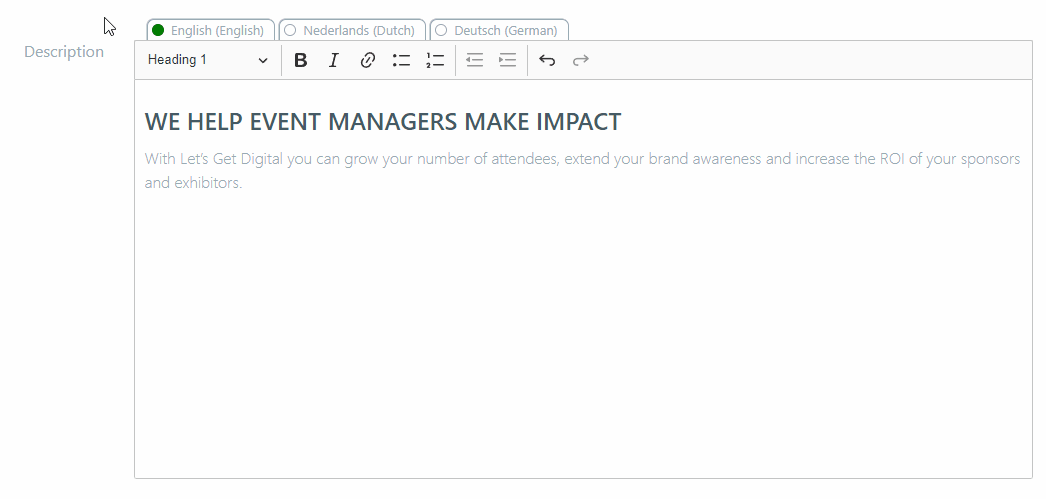Click the chevron arrow beside Heading 1
This screenshot has height=499, width=1046.
263,60
